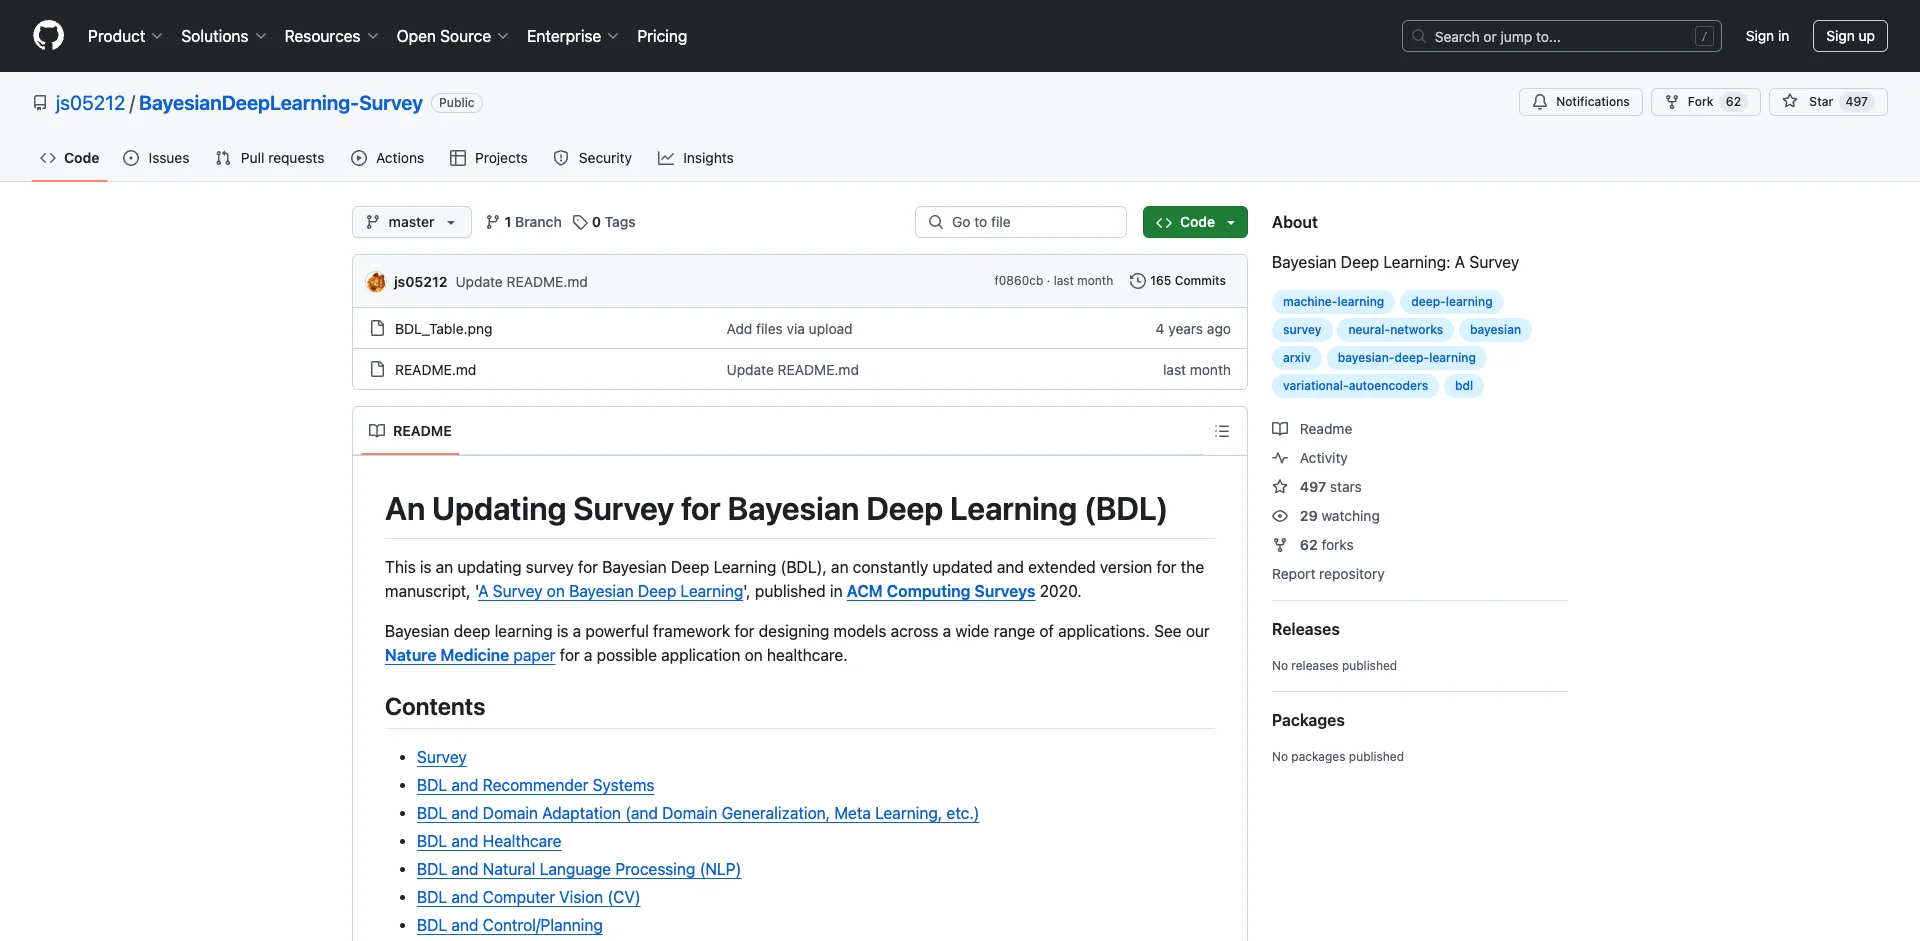Switch to the Insights tab
This screenshot has height=941, width=1920.
(696, 158)
